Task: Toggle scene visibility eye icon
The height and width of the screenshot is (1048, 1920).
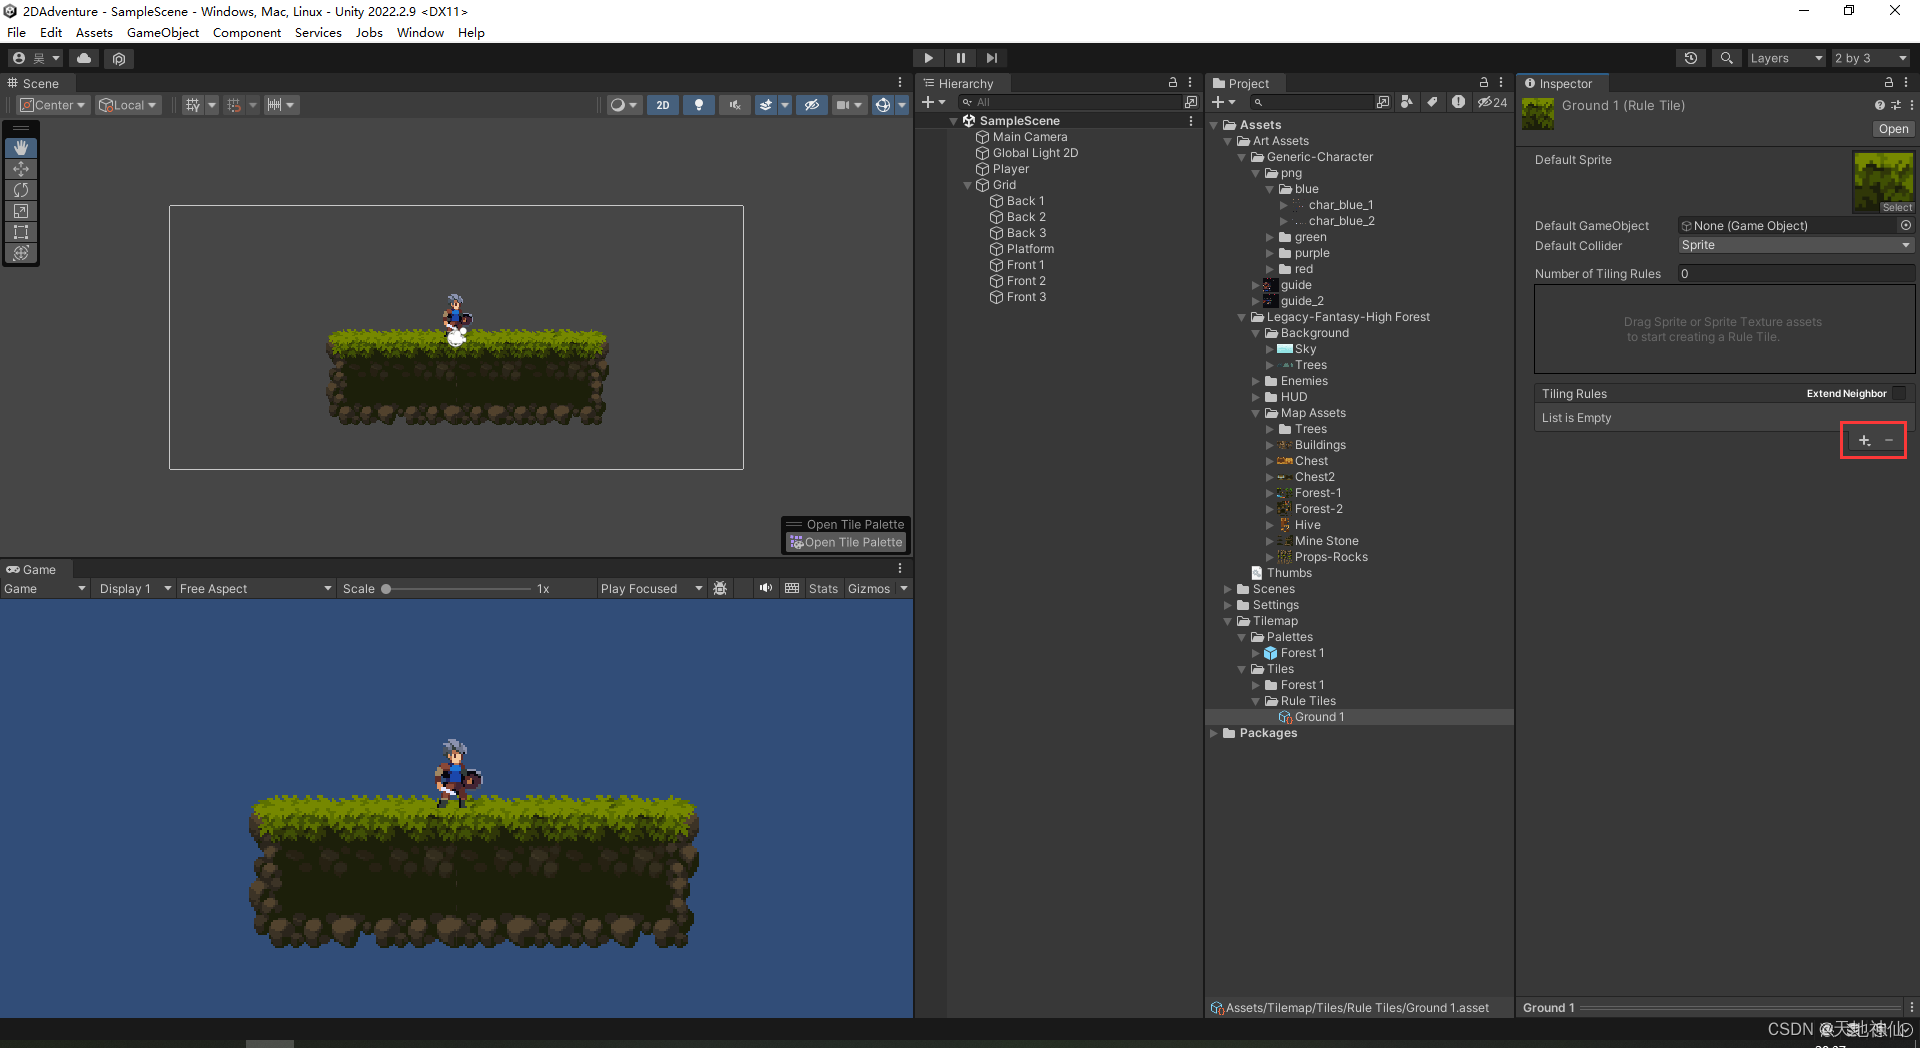Action: pyautogui.click(x=812, y=105)
